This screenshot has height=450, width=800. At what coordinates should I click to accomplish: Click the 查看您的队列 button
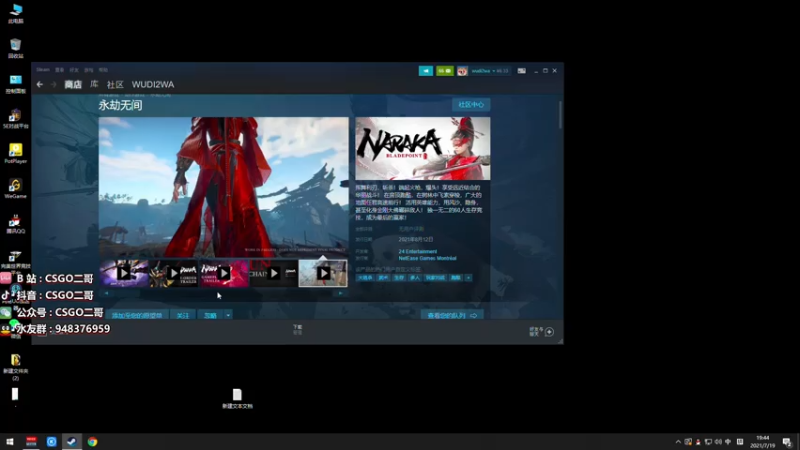(x=452, y=315)
